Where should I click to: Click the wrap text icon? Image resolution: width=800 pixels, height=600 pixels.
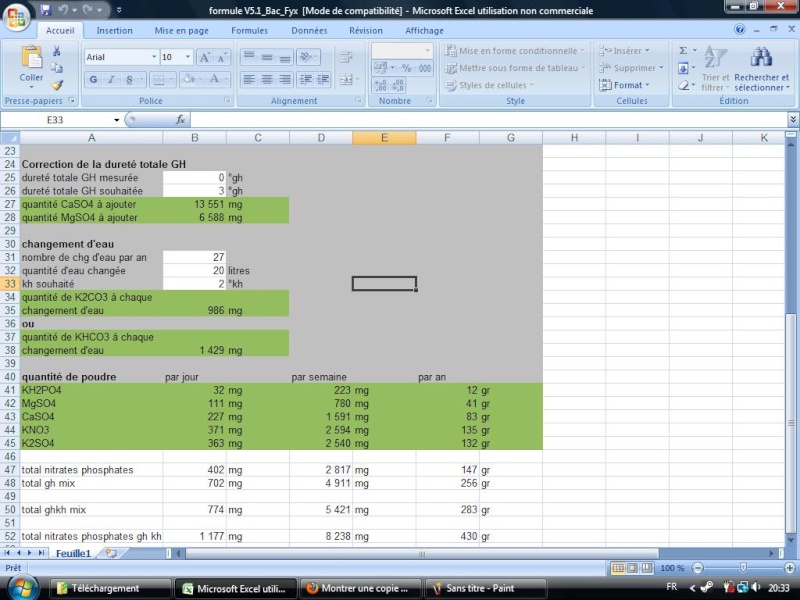point(346,57)
